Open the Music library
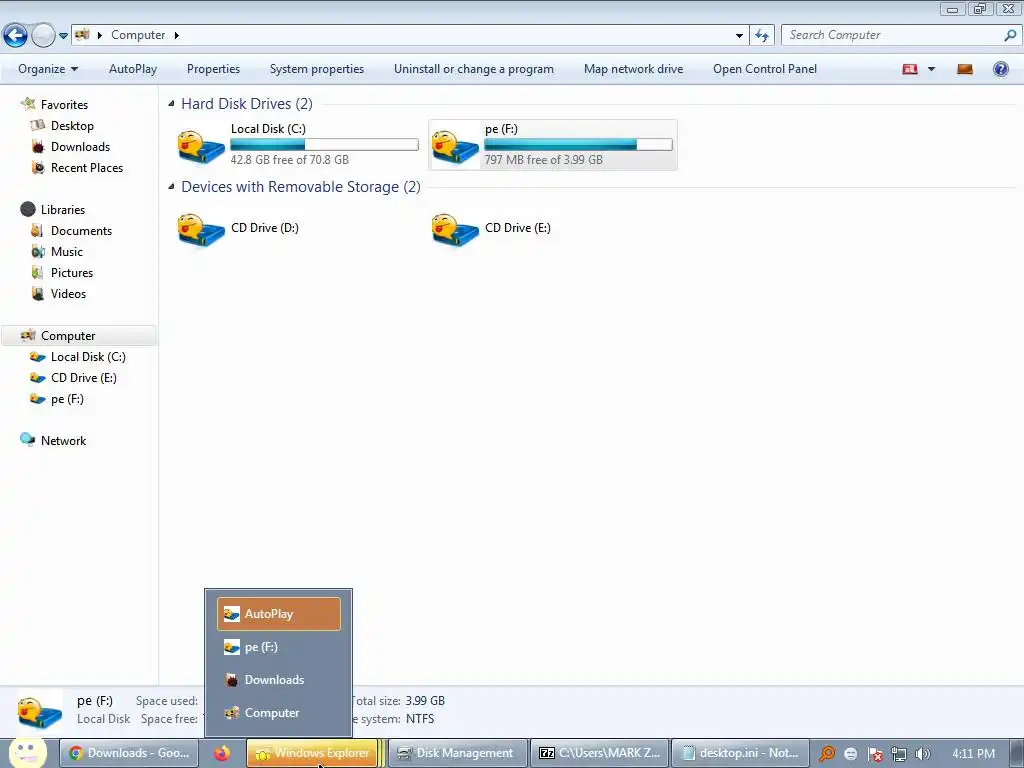1024x768 pixels. pos(67,251)
